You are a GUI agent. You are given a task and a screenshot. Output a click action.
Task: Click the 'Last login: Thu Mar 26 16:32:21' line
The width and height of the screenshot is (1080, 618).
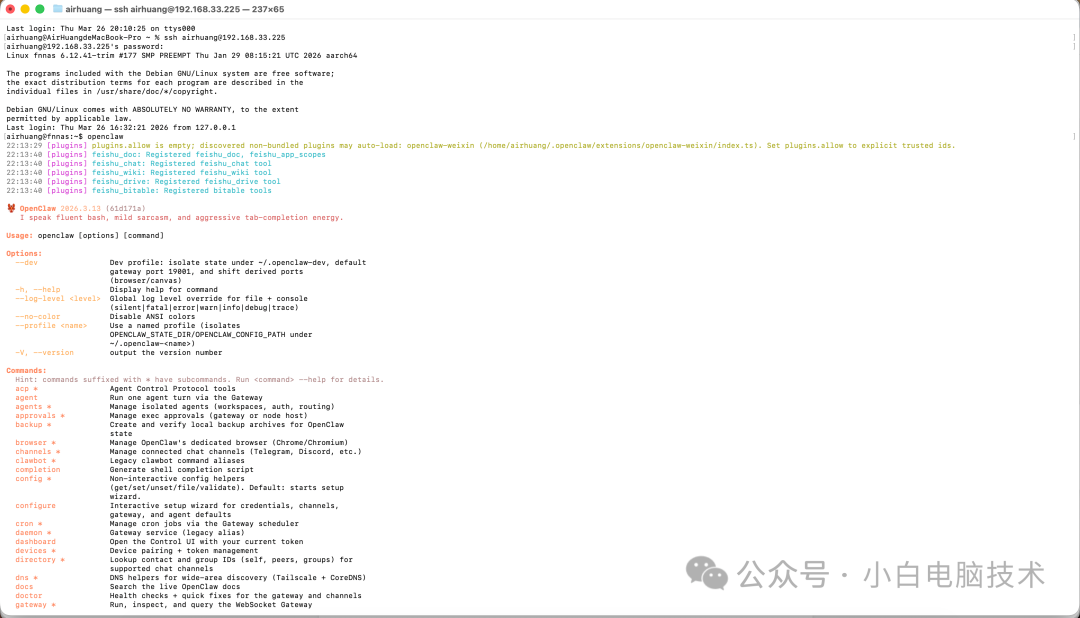[x=121, y=127]
